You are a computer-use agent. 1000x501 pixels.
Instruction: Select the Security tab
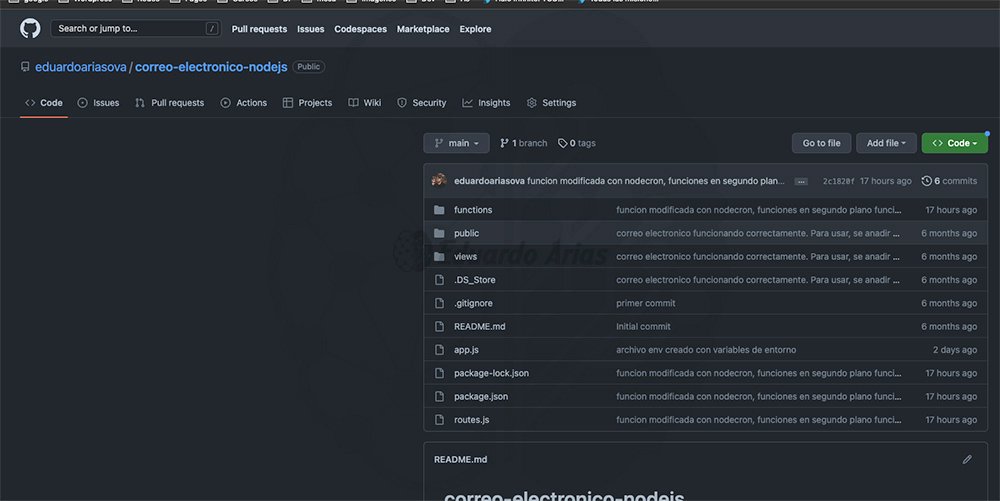click(422, 103)
